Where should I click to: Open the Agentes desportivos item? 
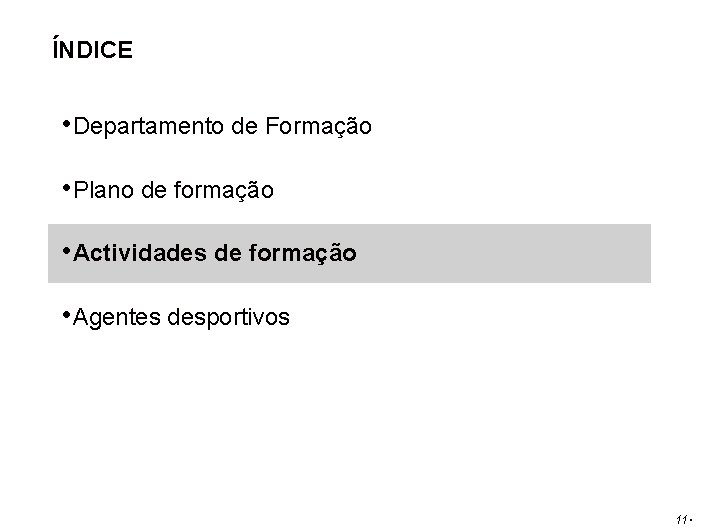(181, 317)
